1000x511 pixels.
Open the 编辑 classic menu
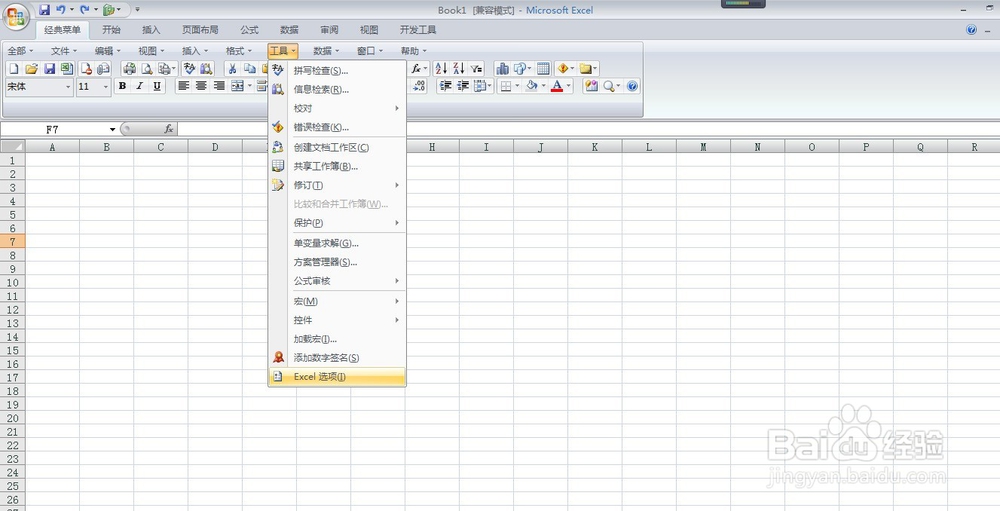tap(108, 51)
